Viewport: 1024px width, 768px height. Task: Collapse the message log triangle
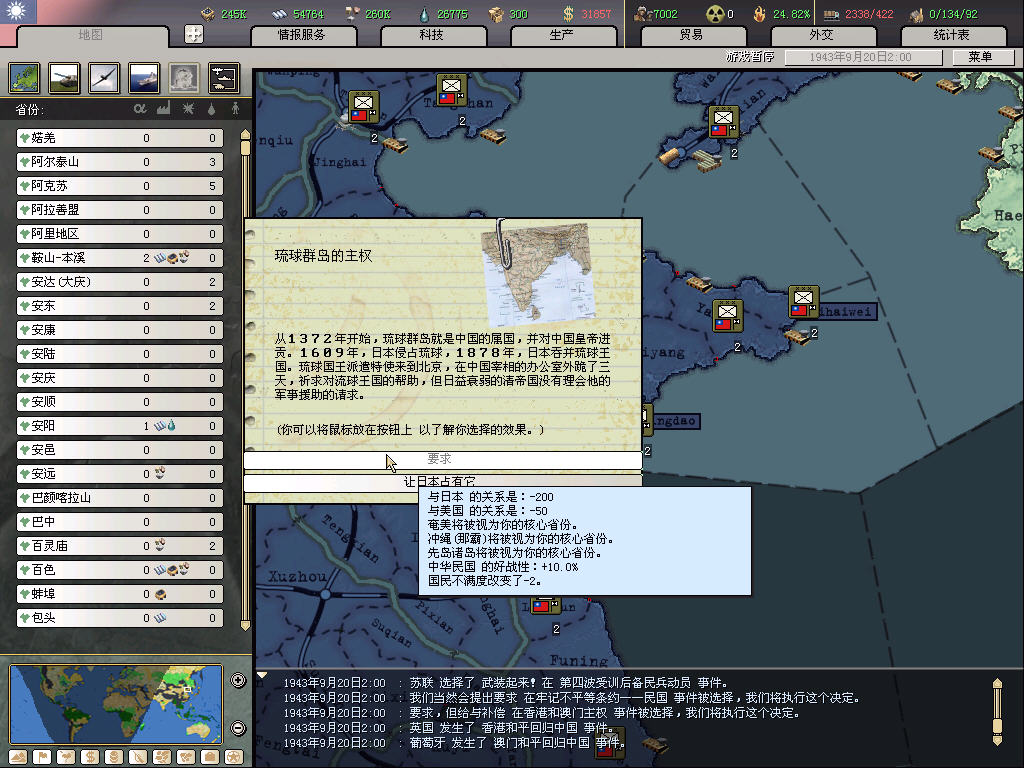point(262,675)
